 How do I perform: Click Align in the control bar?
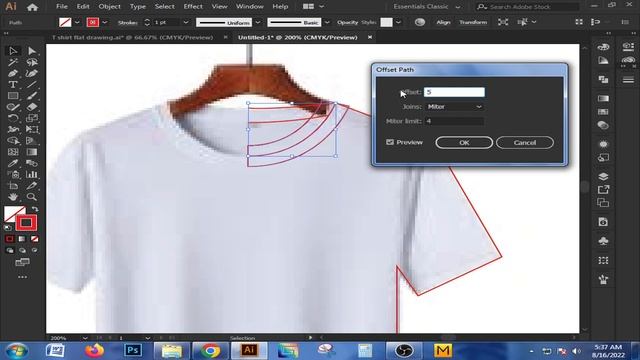[443, 22]
